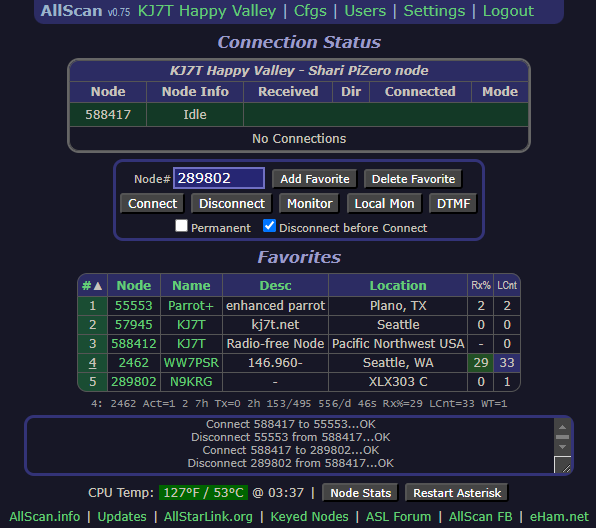
Task: Click node 588417 in Connection Status
Action: click(x=108, y=114)
